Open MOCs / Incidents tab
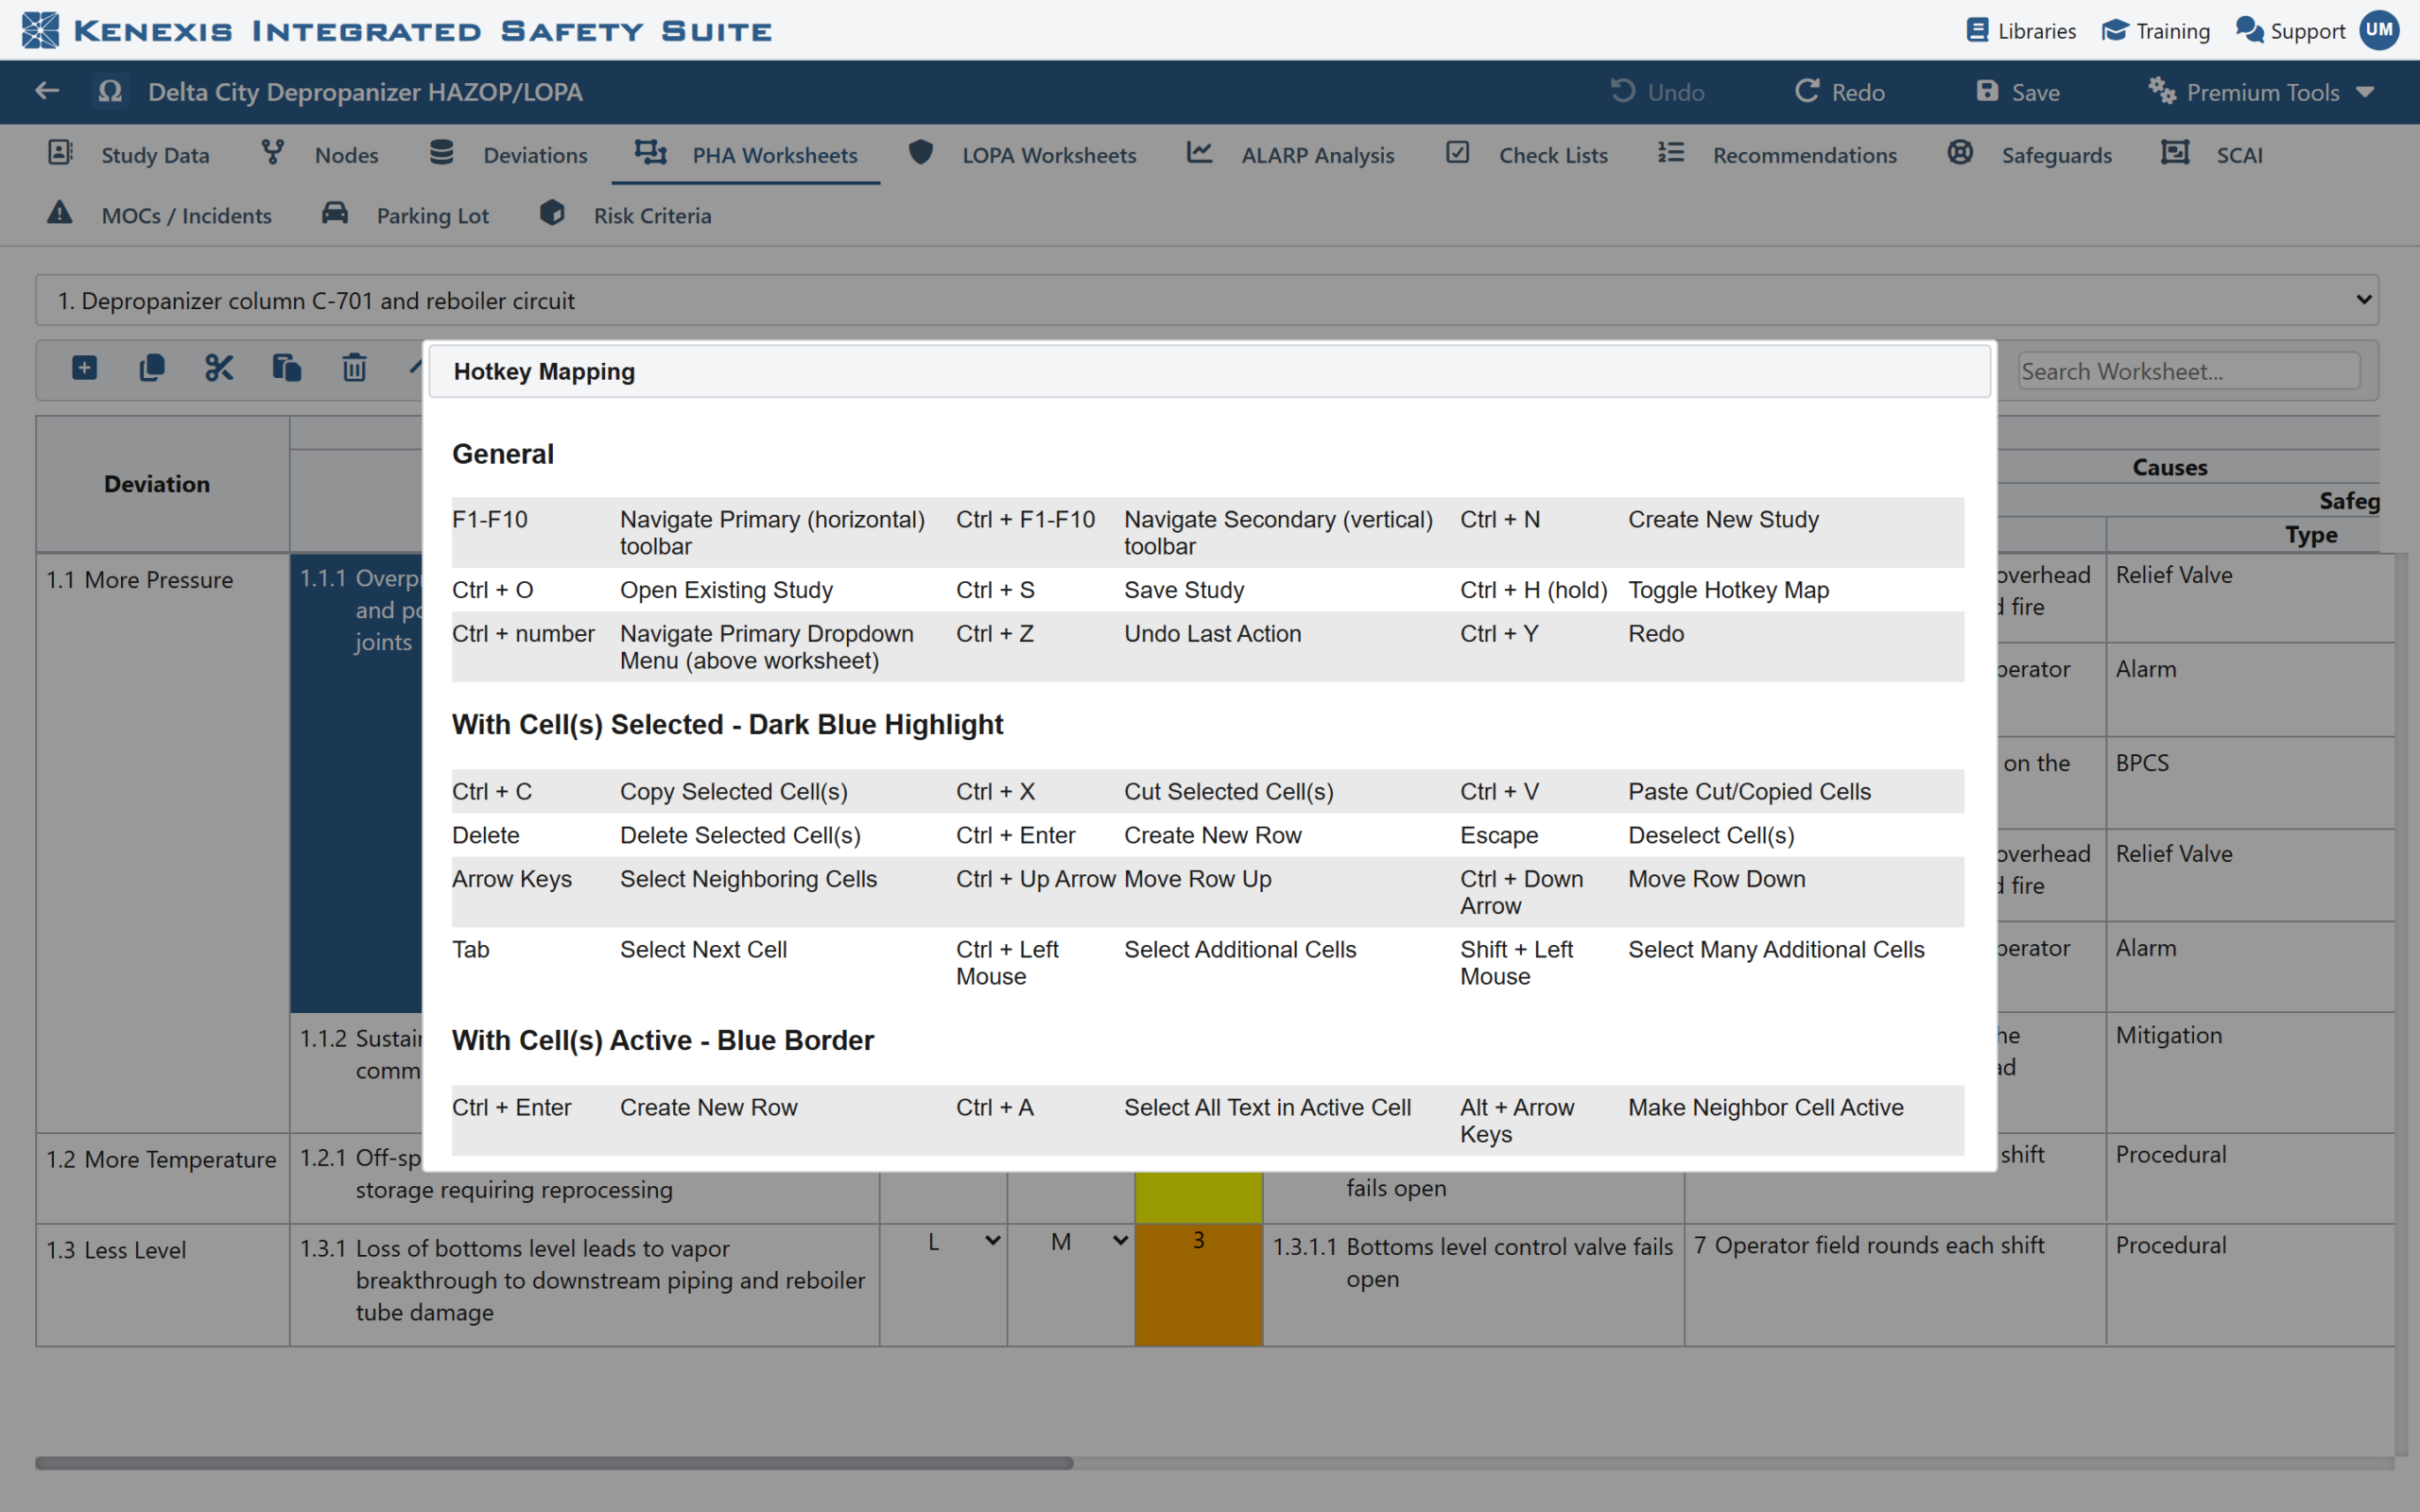Viewport: 2420px width, 1512px height. pyautogui.click(x=159, y=215)
